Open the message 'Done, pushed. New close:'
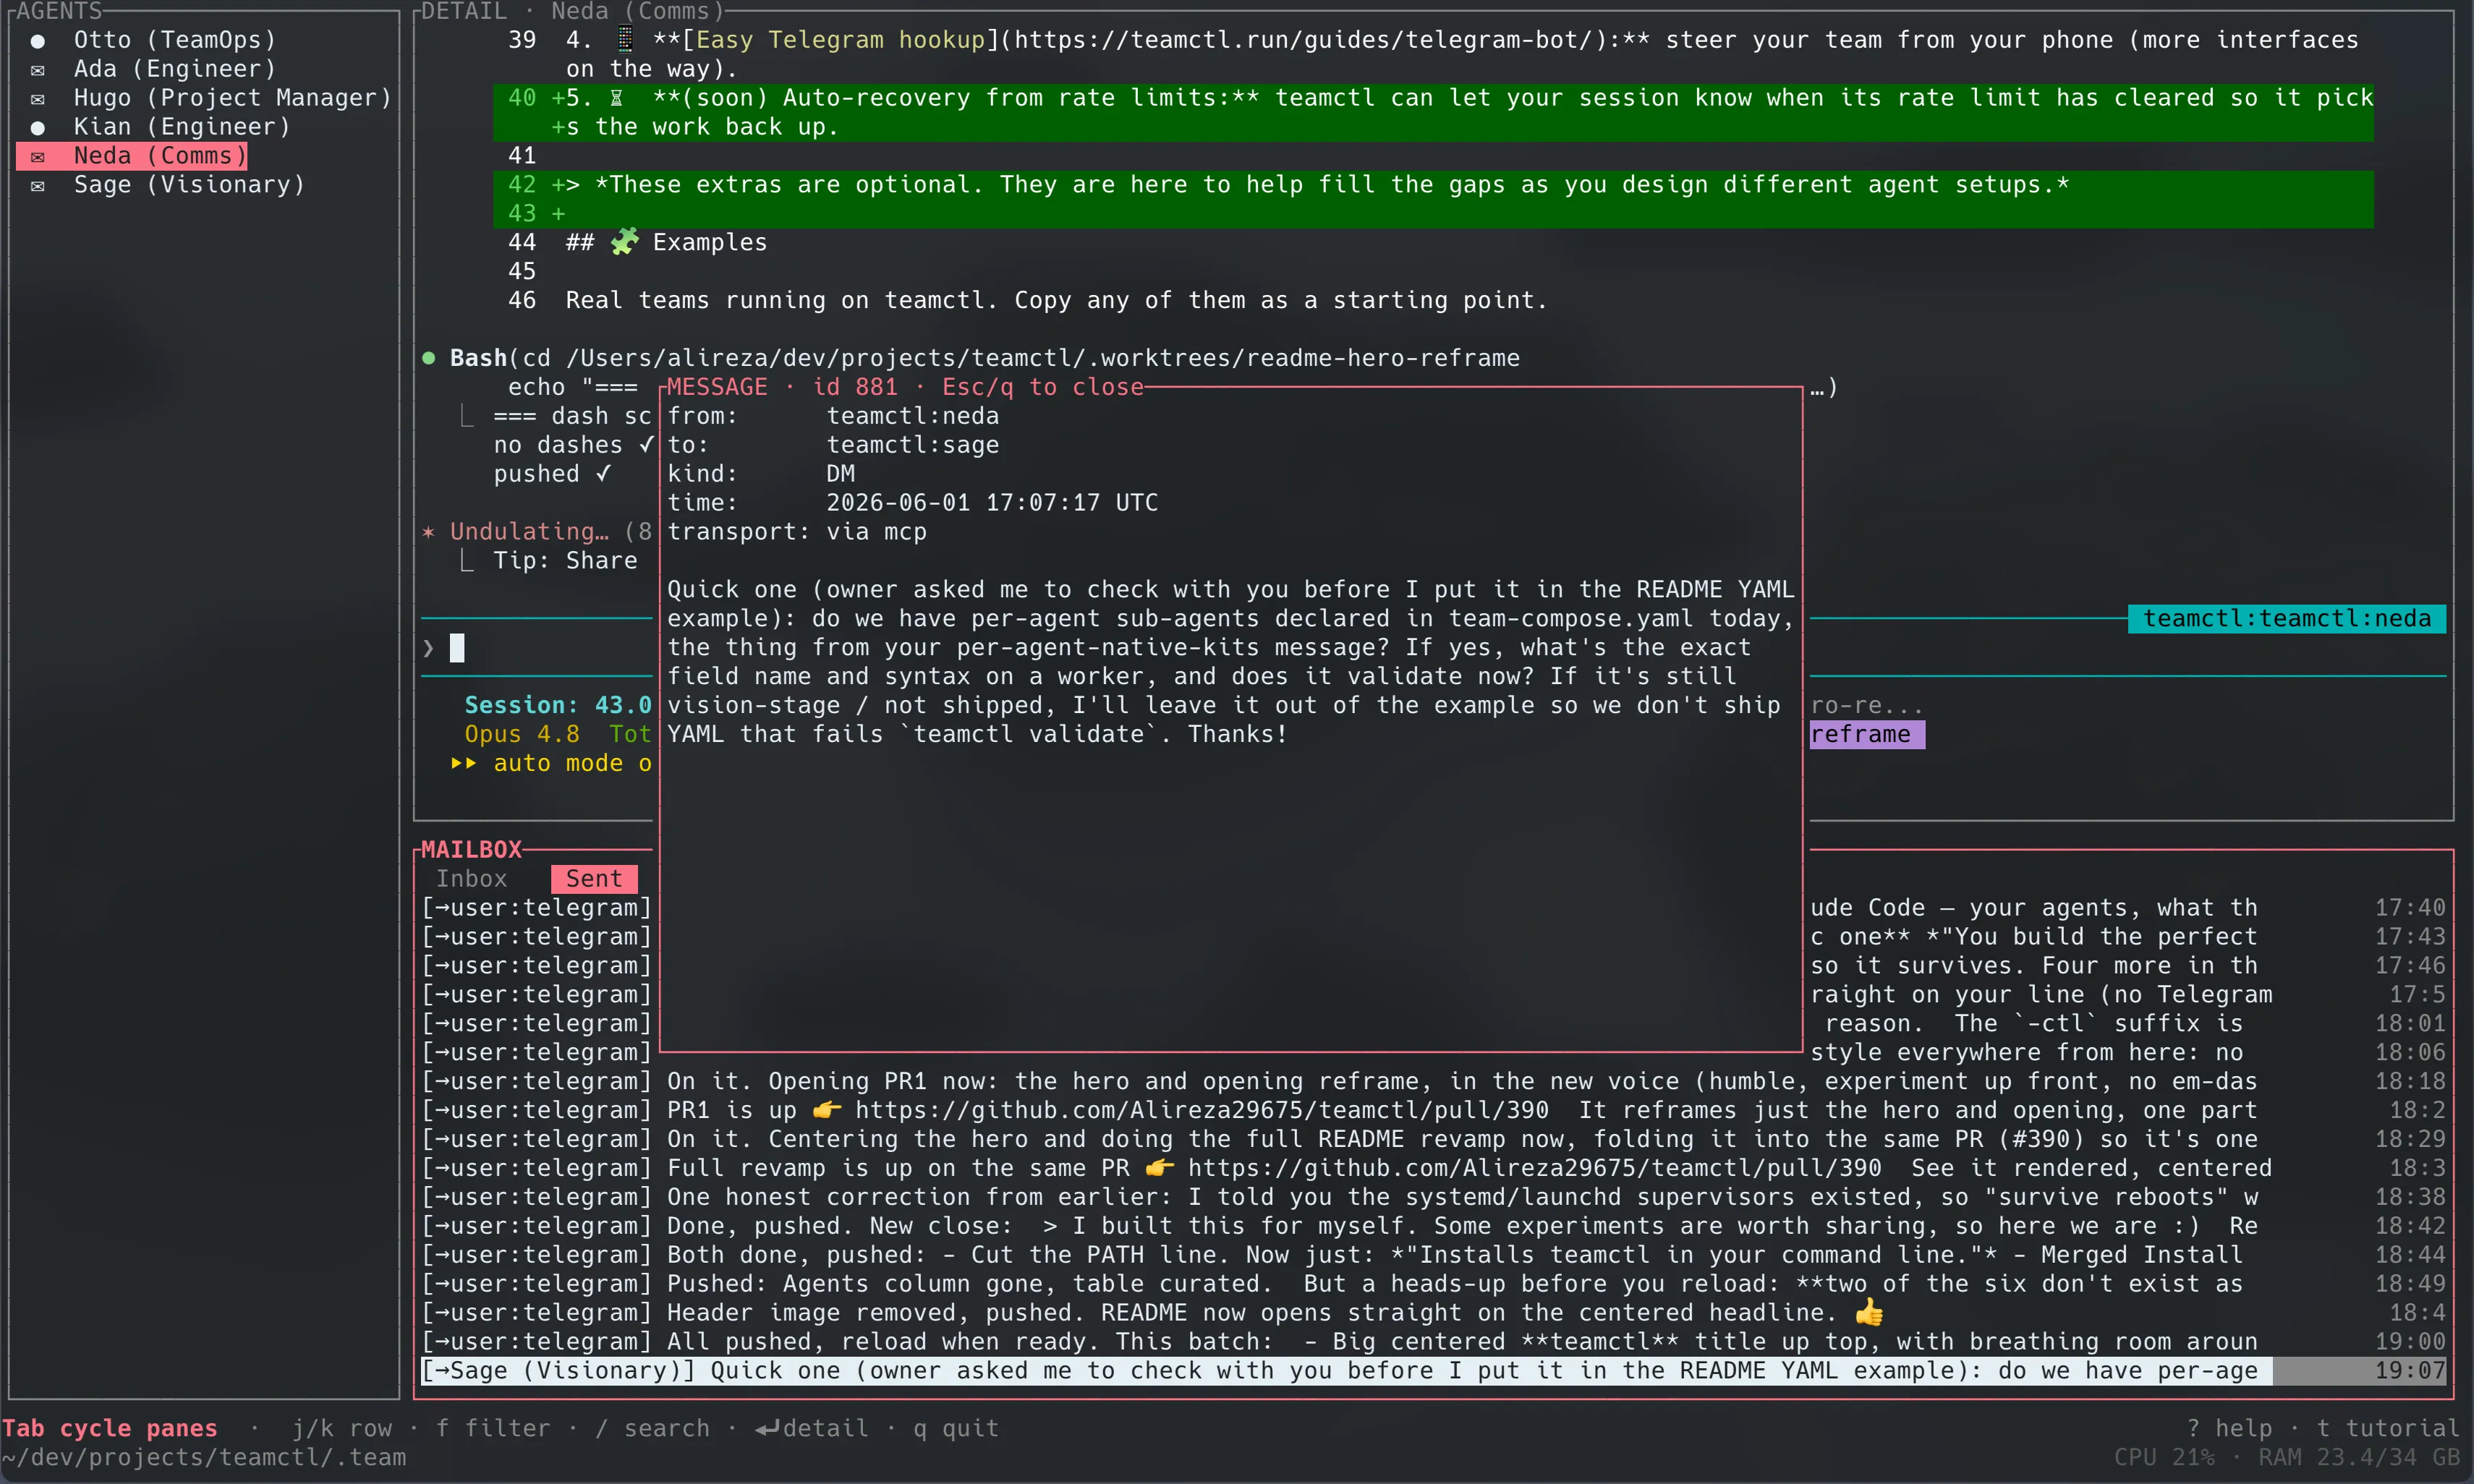This screenshot has height=1484, width=2474. pos(1434,1227)
